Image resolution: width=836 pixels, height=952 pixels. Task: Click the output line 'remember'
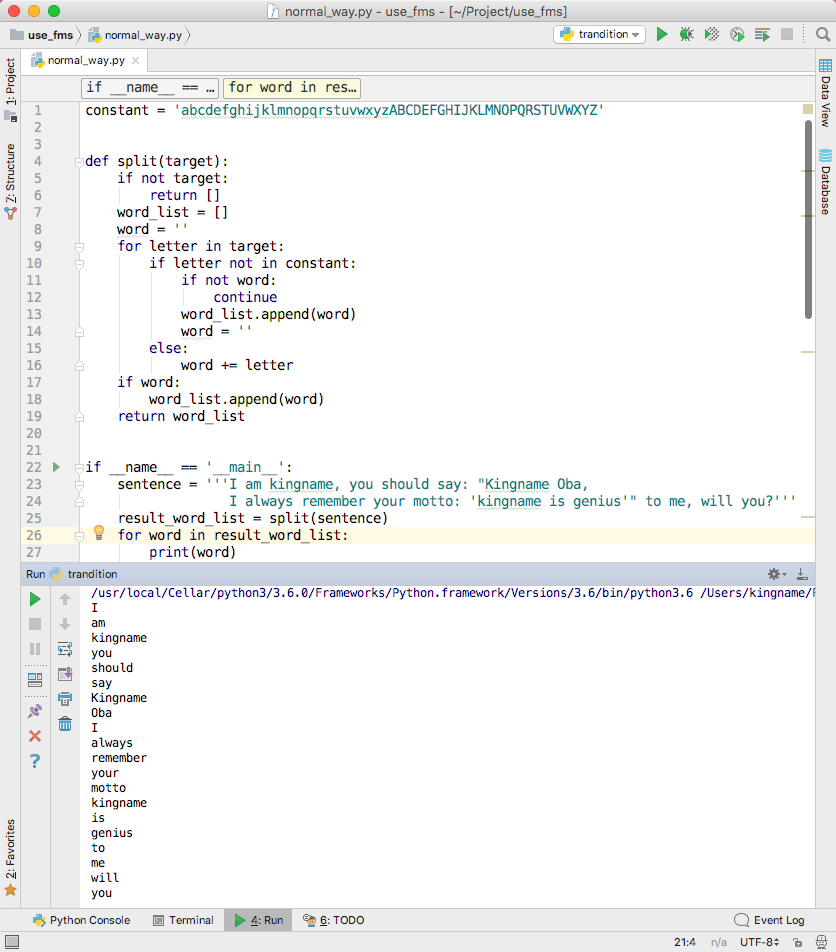[119, 758]
